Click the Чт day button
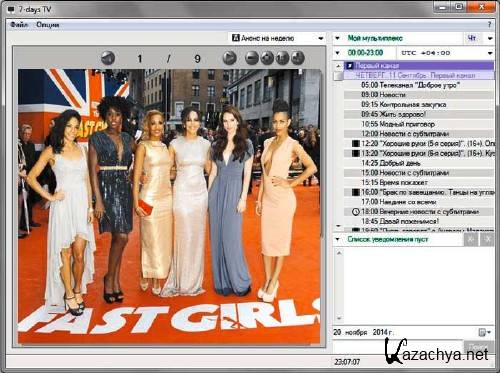Image resolution: width=500 pixels, height=373 pixels. [472, 38]
